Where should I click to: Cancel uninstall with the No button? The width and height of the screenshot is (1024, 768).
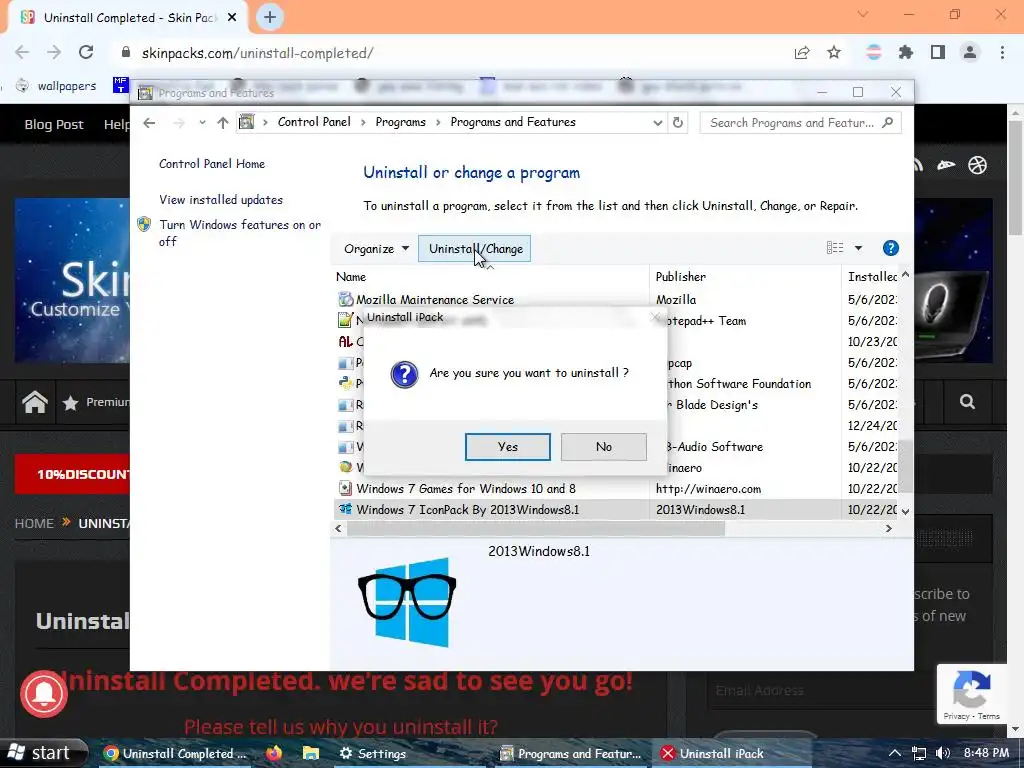pyautogui.click(x=603, y=447)
